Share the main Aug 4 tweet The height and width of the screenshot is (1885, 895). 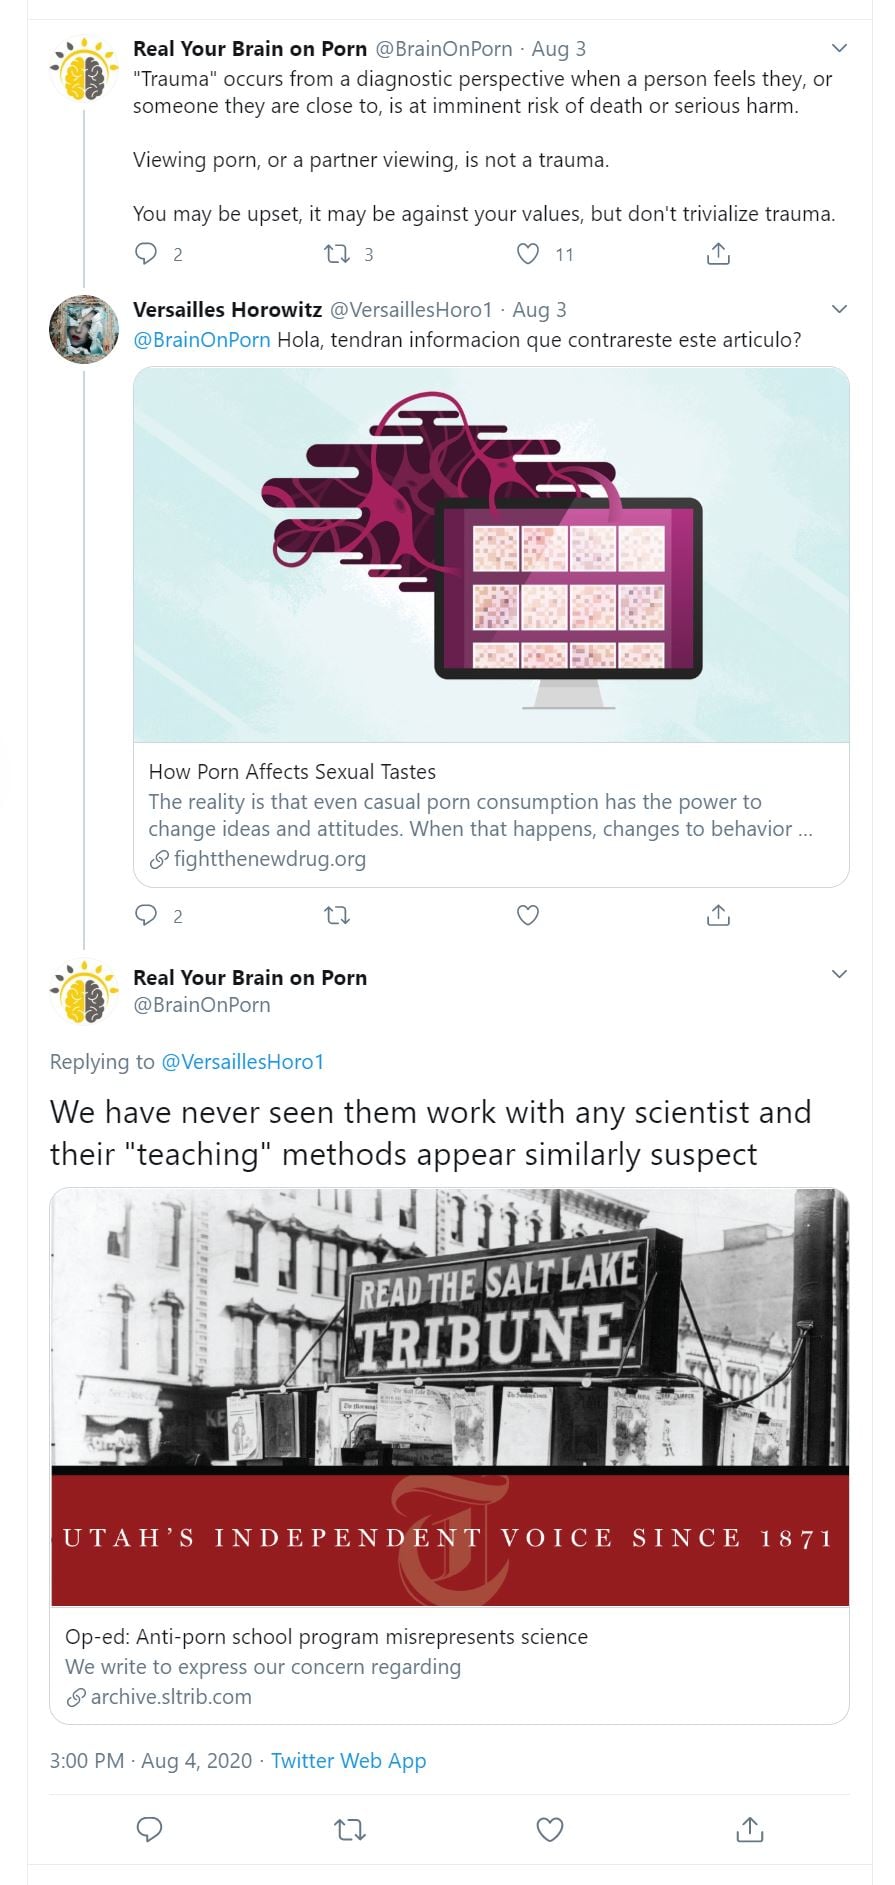[x=749, y=1830]
